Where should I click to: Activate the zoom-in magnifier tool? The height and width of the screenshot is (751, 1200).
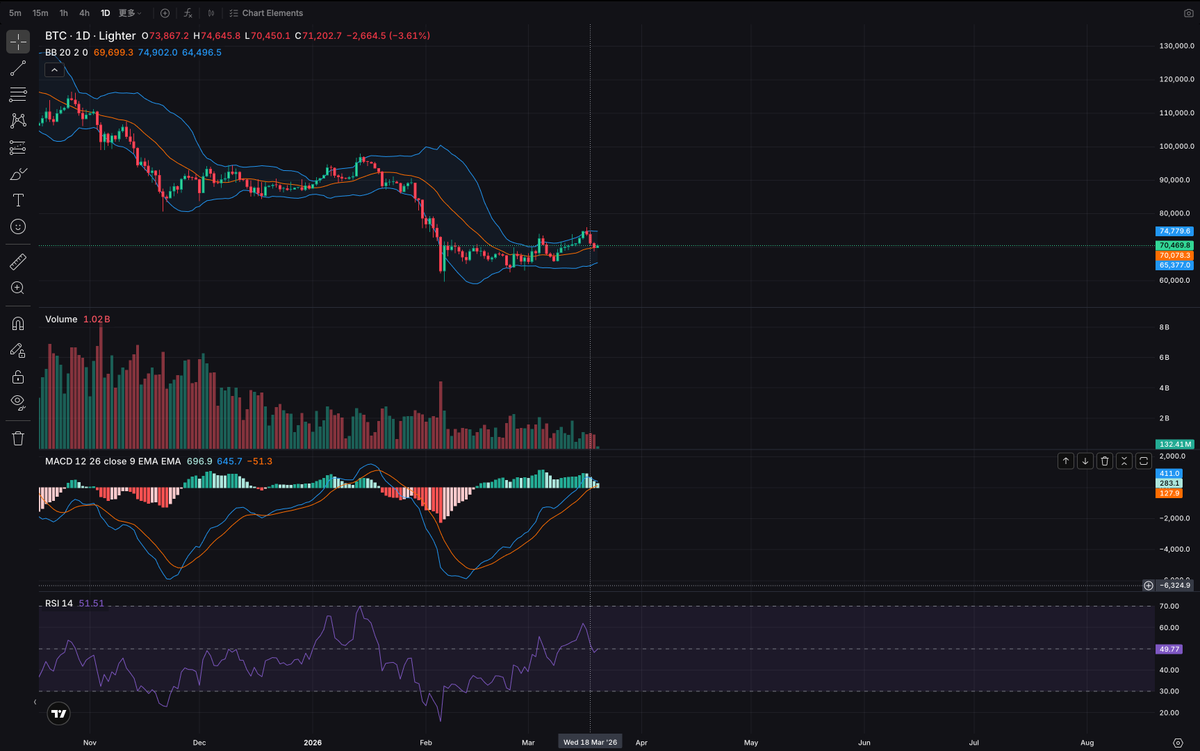(x=18, y=287)
